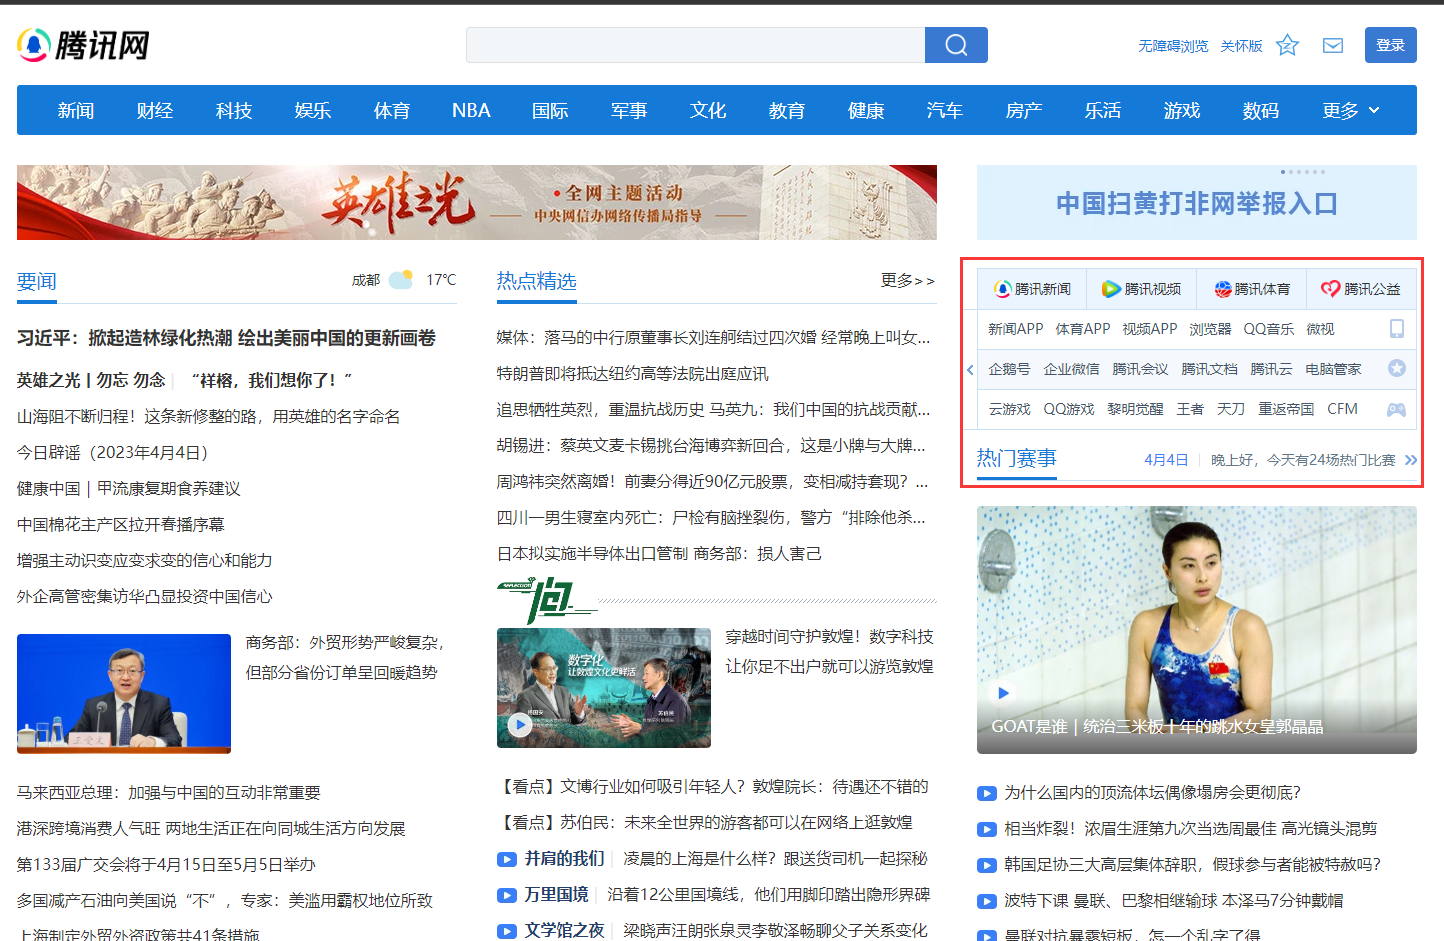Open 特朗普即将抵达纽约高等法院出庭应讯

[x=633, y=374]
